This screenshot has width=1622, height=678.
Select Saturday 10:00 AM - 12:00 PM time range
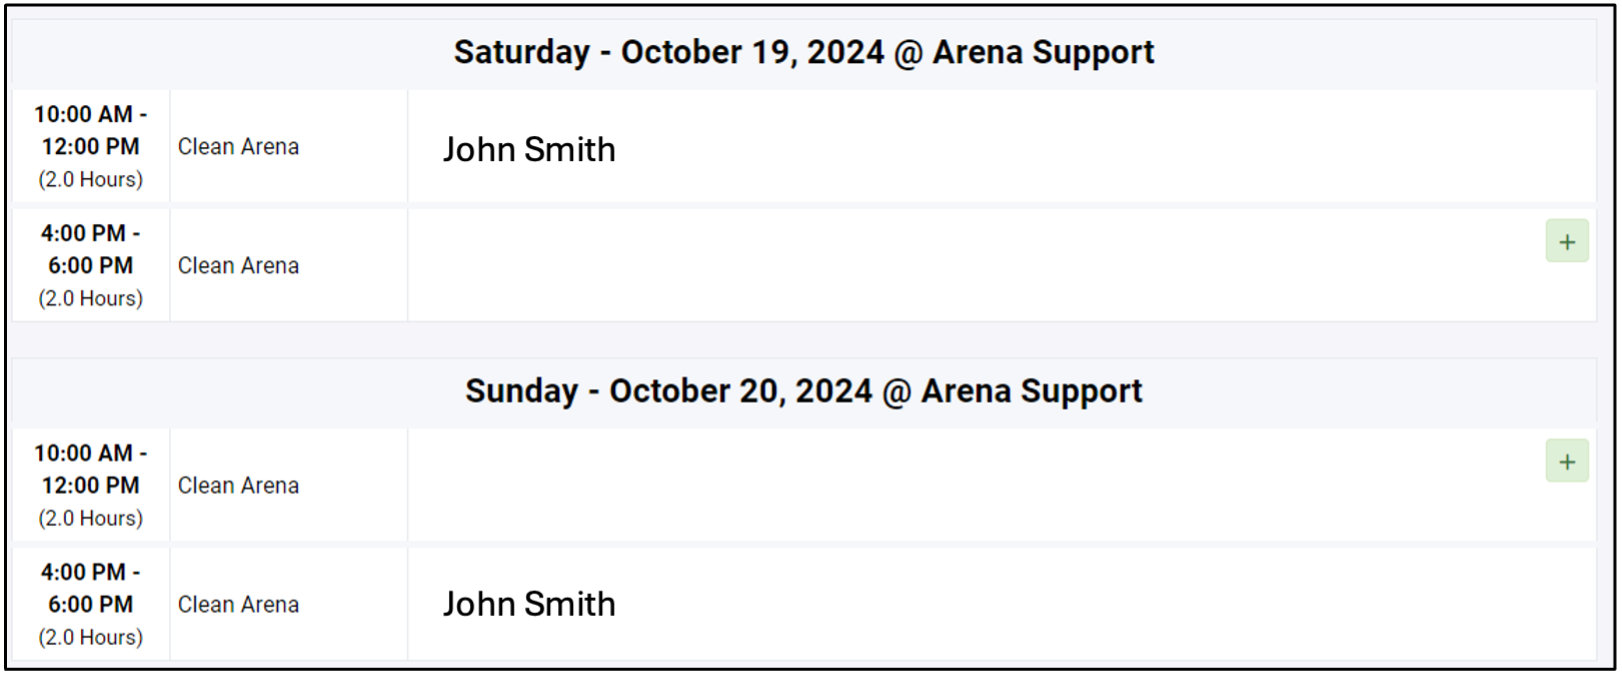tap(90, 130)
